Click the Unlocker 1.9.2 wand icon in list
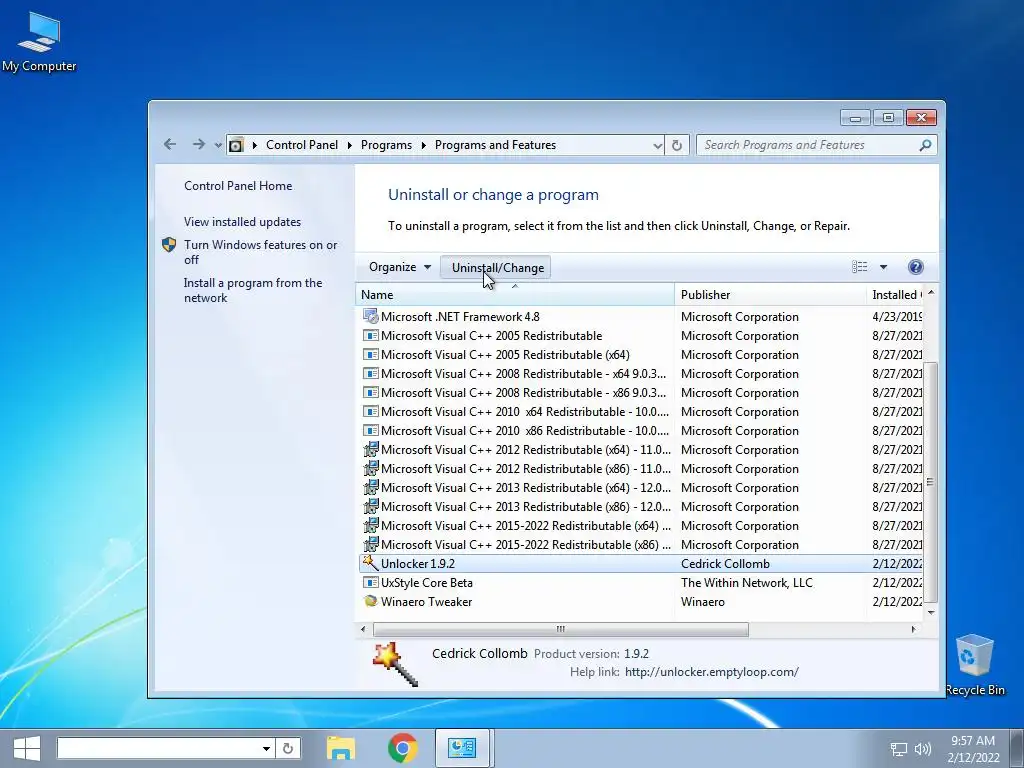This screenshot has width=1024, height=768. 370,563
